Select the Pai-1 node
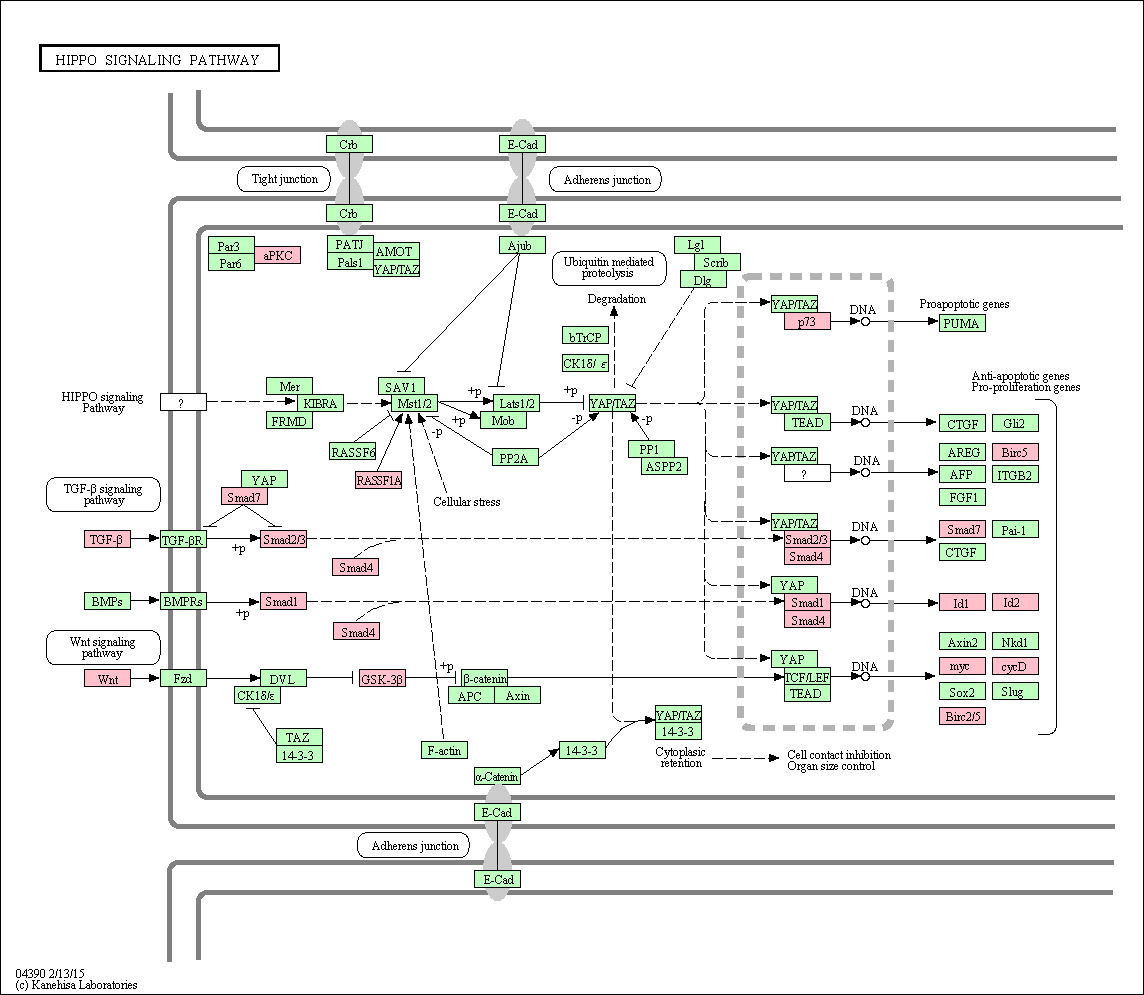The width and height of the screenshot is (1144, 995). 1015,530
